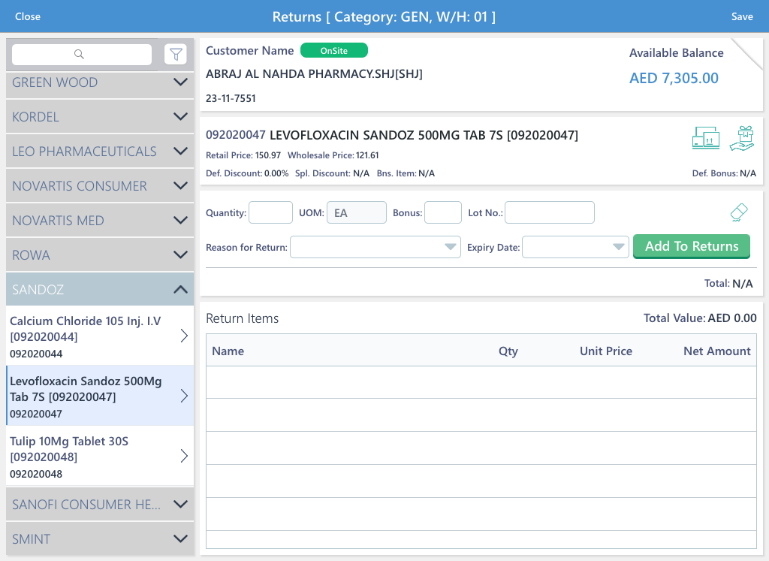Select Levofloxacin Sandoz 500Mg Tab 7S item
This screenshot has height=561, width=769.
coord(100,396)
